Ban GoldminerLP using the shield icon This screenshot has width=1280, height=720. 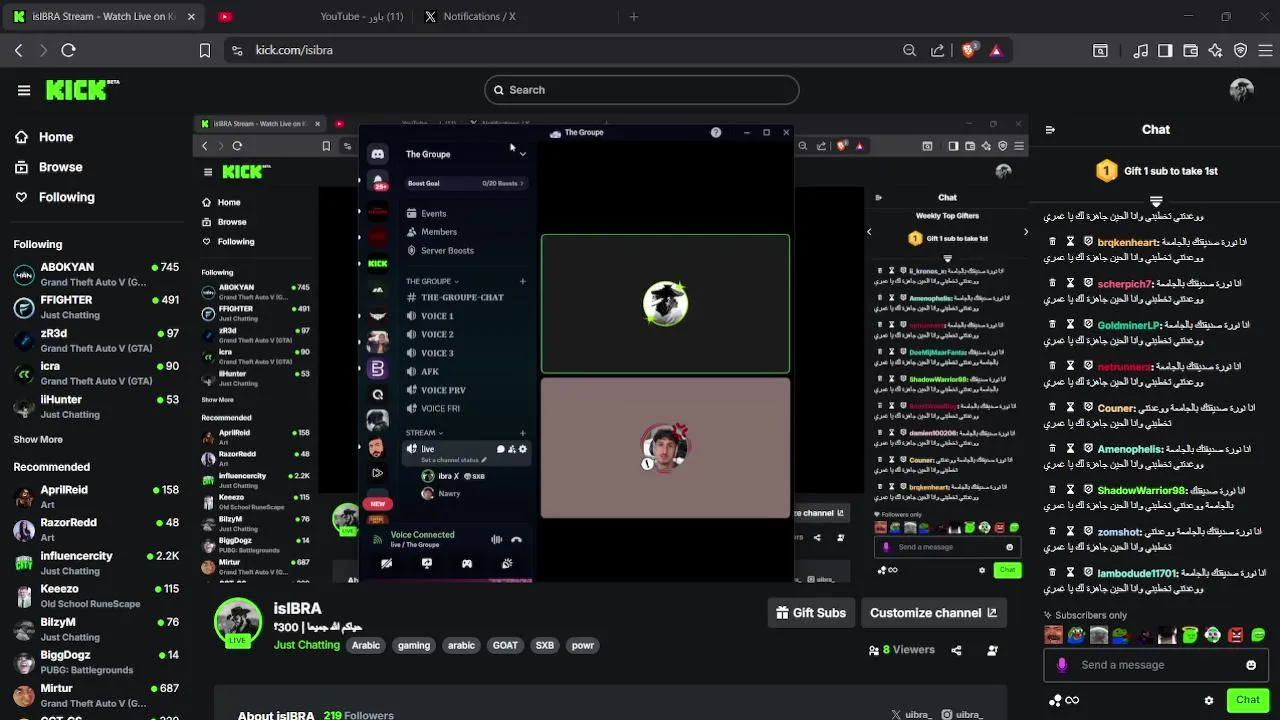pyautogui.click(x=1088, y=325)
